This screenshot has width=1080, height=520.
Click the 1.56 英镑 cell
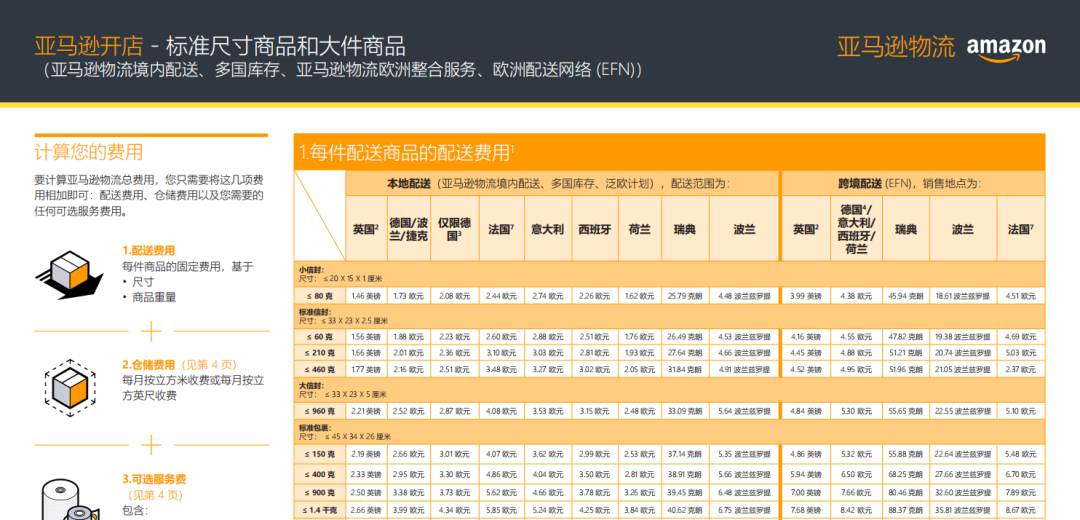pos(366,337)
